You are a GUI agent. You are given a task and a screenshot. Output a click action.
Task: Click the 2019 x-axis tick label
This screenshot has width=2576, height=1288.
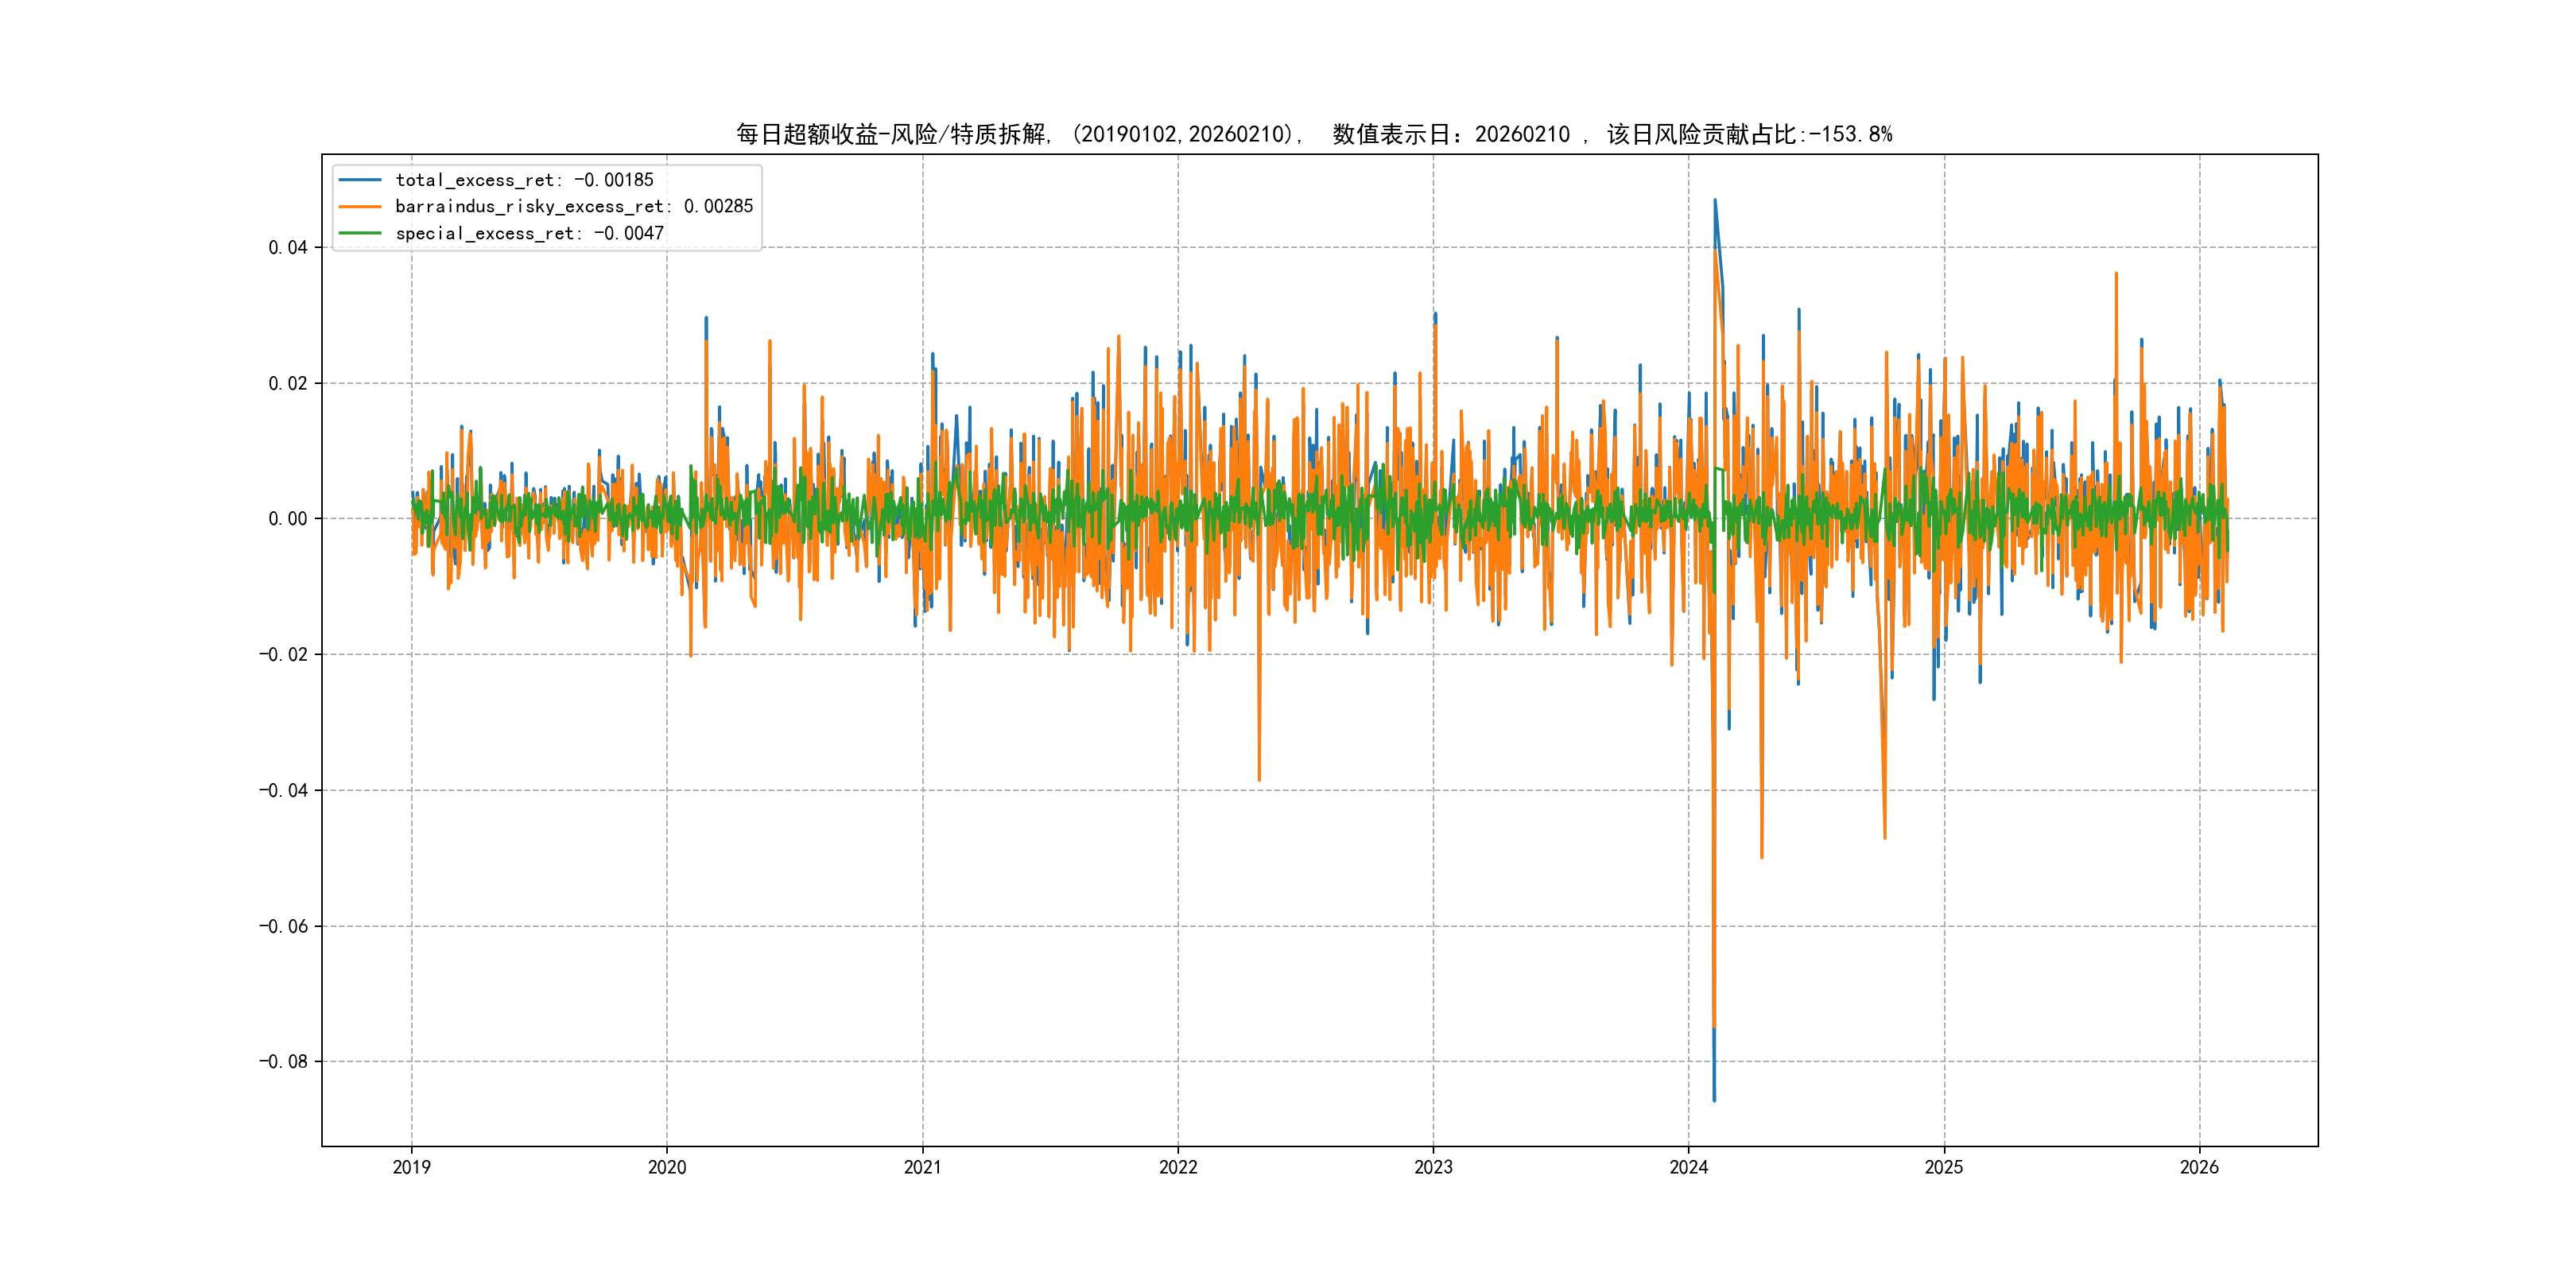pyautogui.click(x=411, y=1167)
